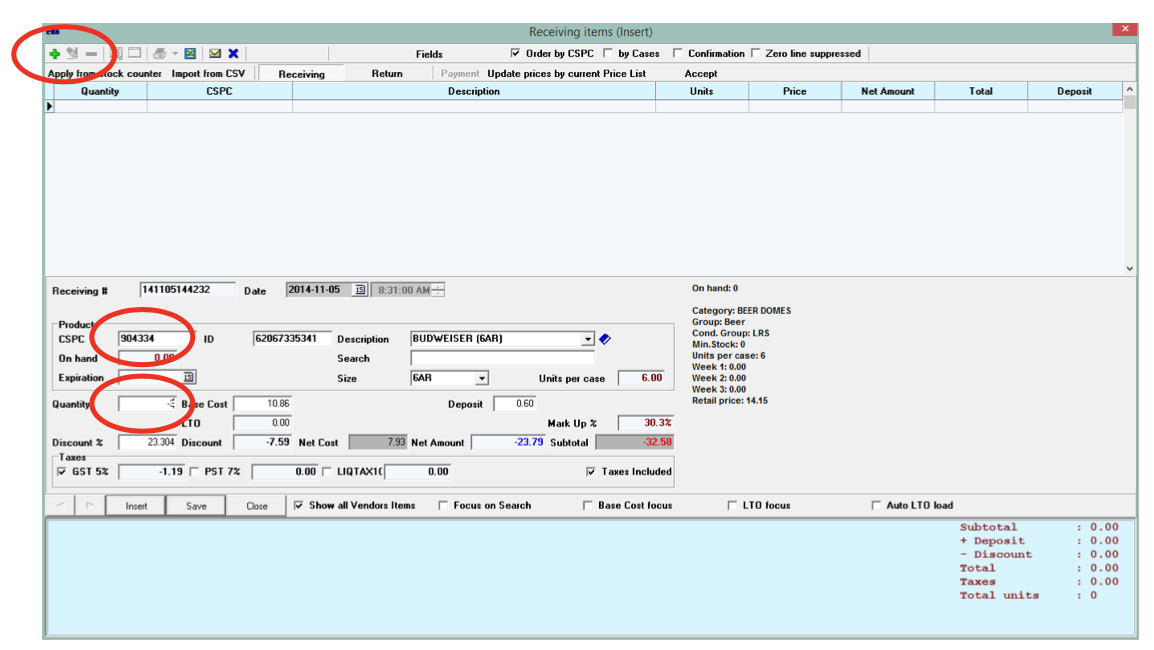Click the ID field with 62067335341
Image resolution: width=1154 pixels, height=650 pixels.
pos(291,339)
